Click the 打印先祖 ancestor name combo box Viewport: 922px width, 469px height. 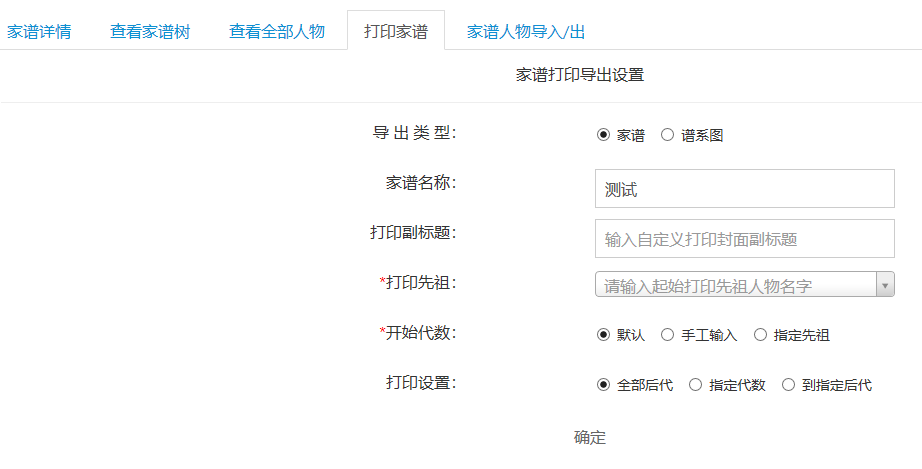pos(735,286)
